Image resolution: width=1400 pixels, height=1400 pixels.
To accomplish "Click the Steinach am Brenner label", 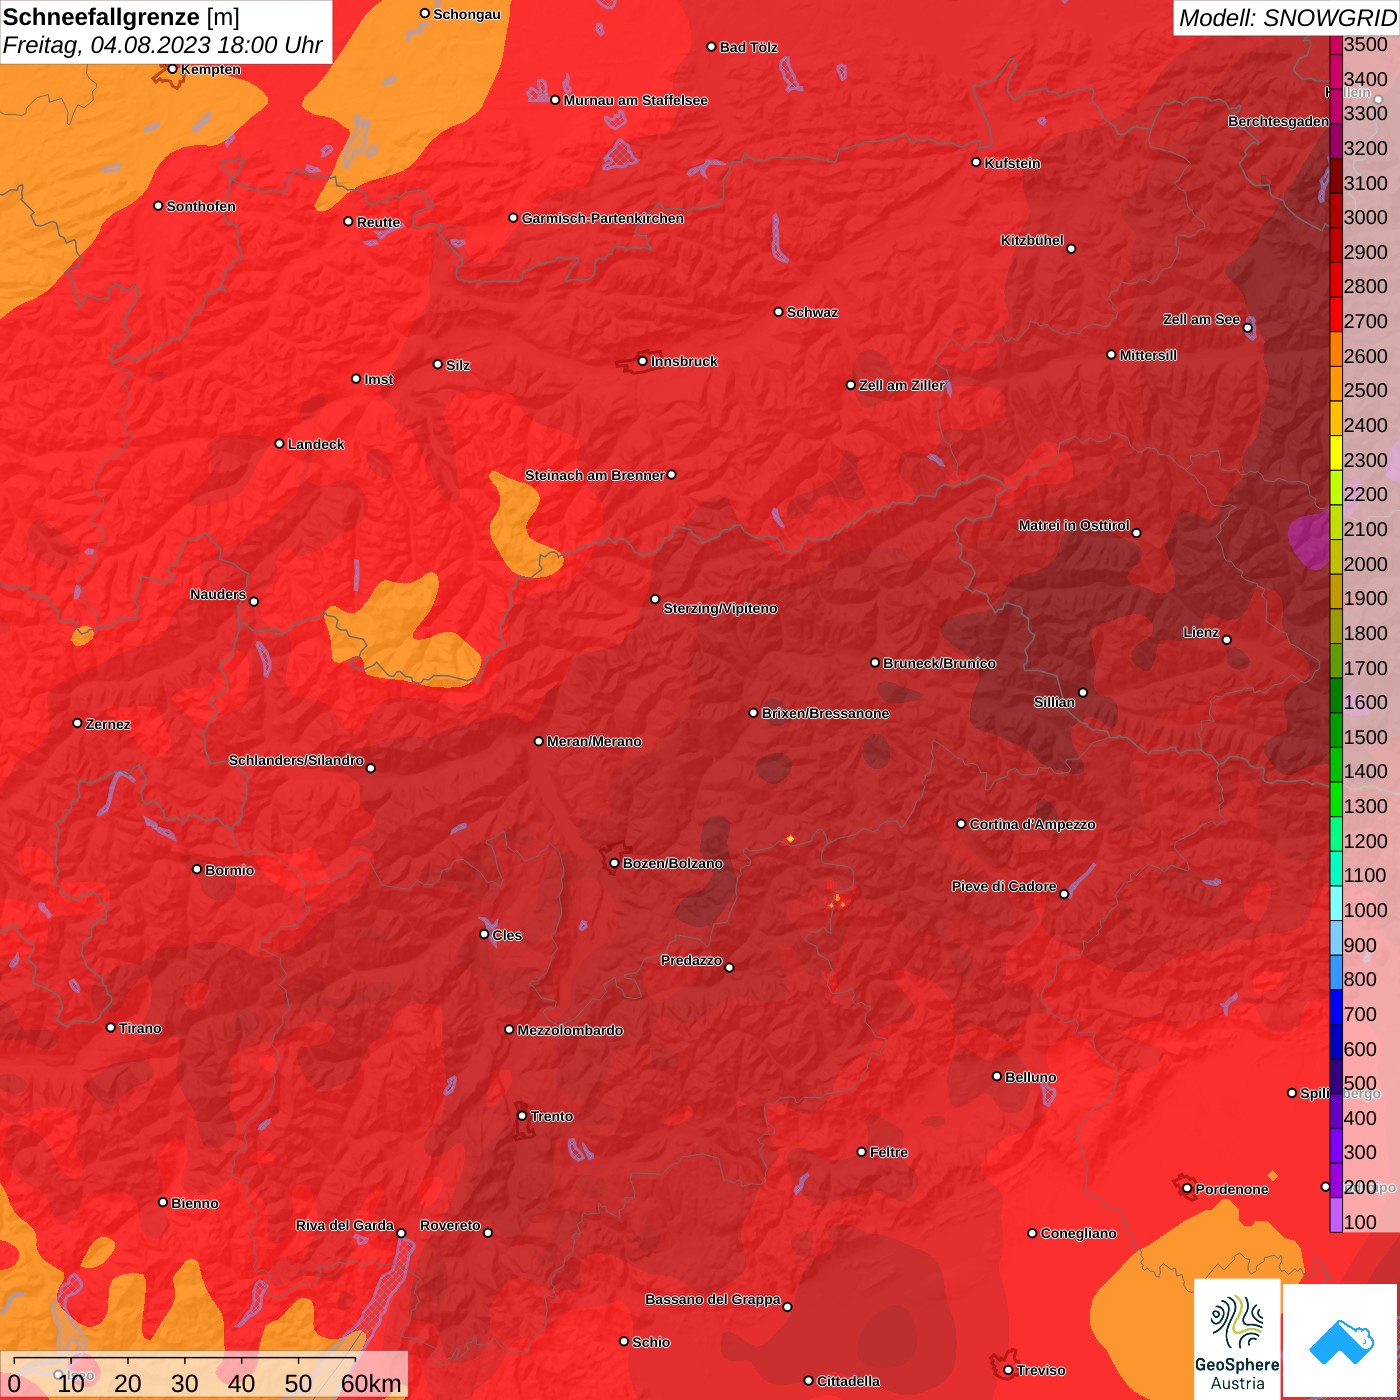I will pos(594,475).
